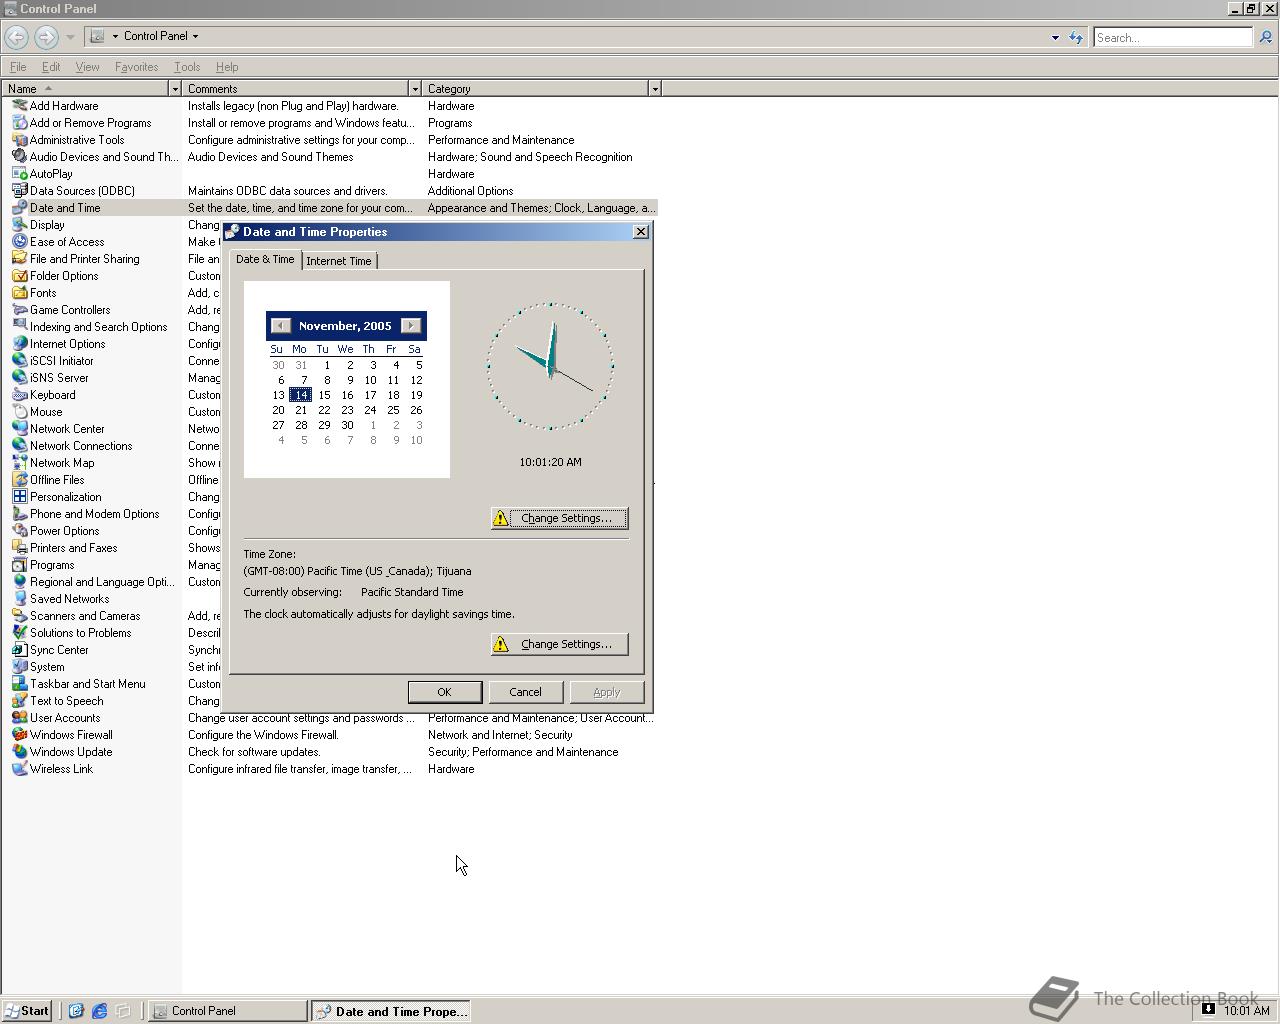Viewport: 1280px width, 1024px height.
Task: Close the Date and Time Properties dialog
Action: (641, 232)
